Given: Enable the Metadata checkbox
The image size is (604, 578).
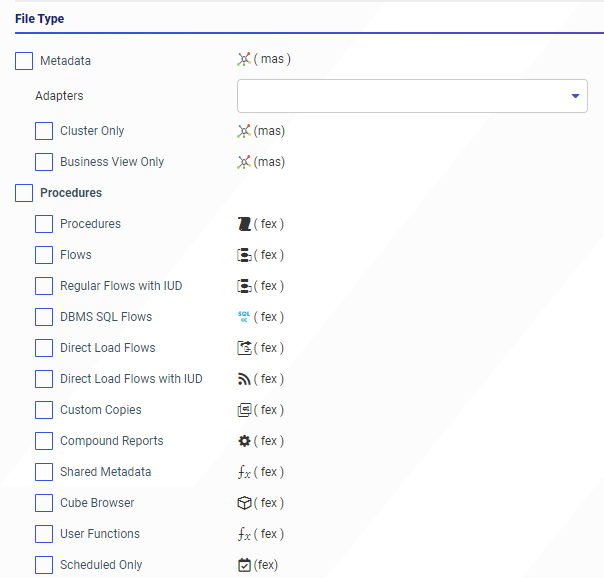Looking at the screenshot, I should (x=25, y=61).
